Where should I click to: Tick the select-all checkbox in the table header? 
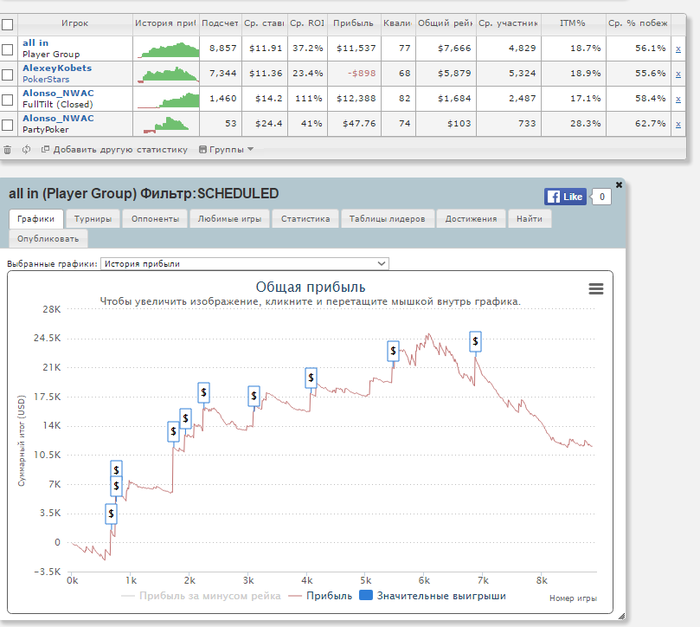7,25
